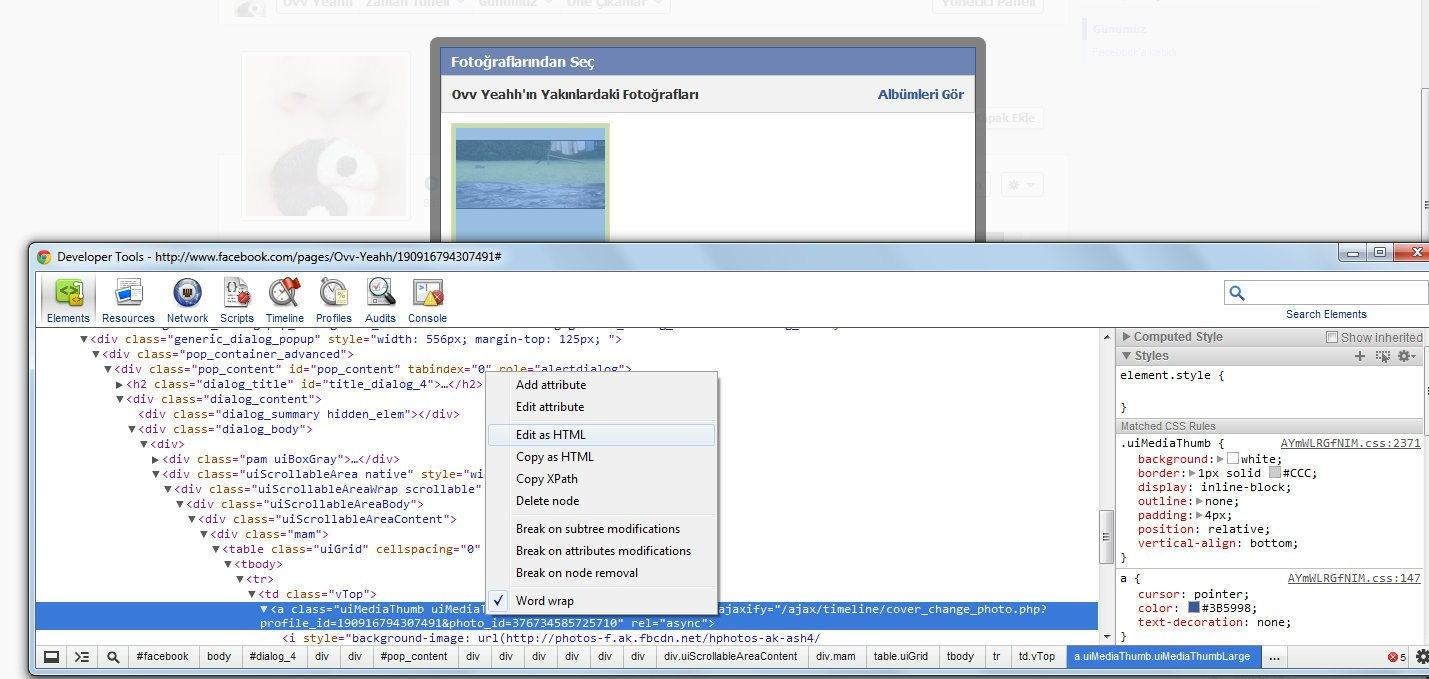1429x679 pixels.
Task: Click white background color swatch
Action: pos(1233,459)
